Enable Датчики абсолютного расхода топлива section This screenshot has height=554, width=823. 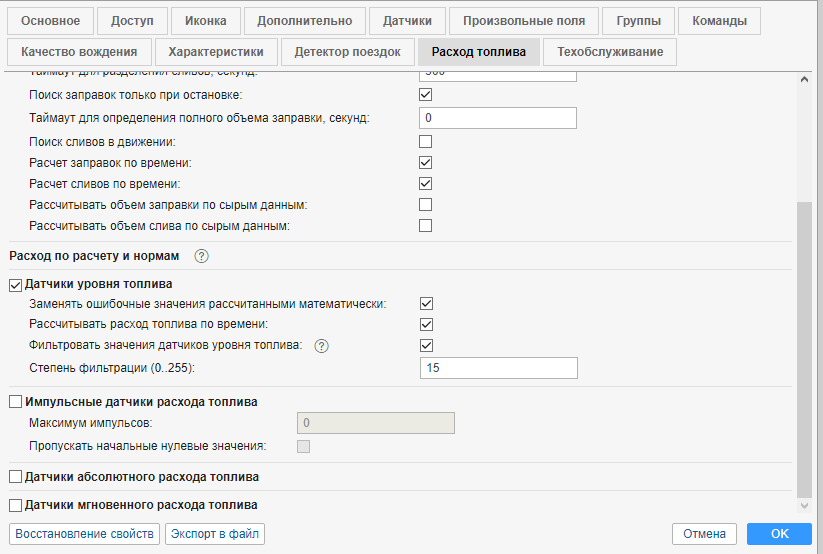click(15, 477)
